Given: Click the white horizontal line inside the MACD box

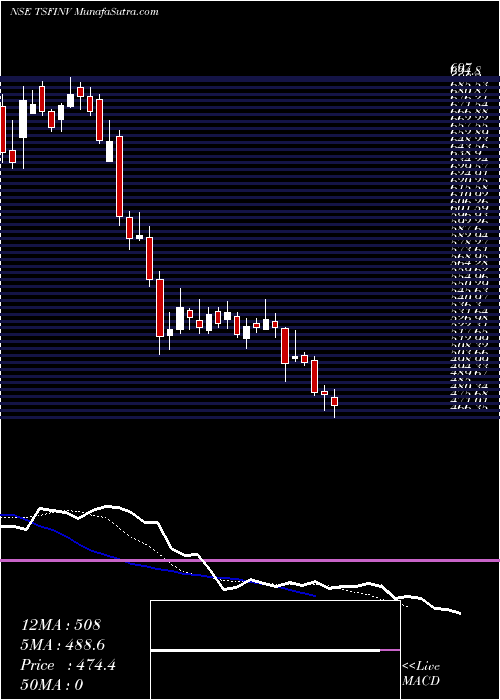Looking at the screenshot, I should tap(265, 650).
